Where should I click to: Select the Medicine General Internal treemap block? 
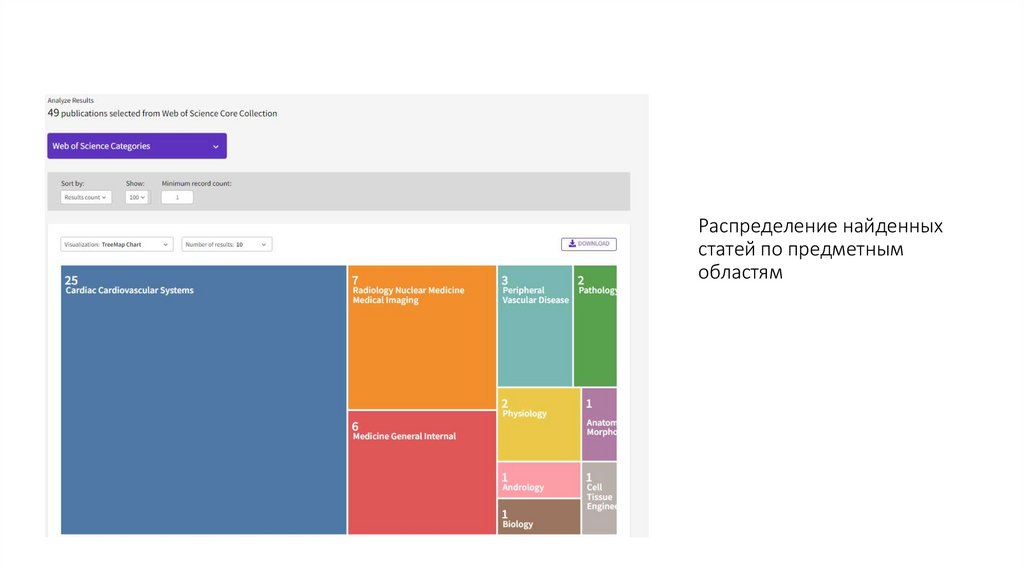(422, 473)
